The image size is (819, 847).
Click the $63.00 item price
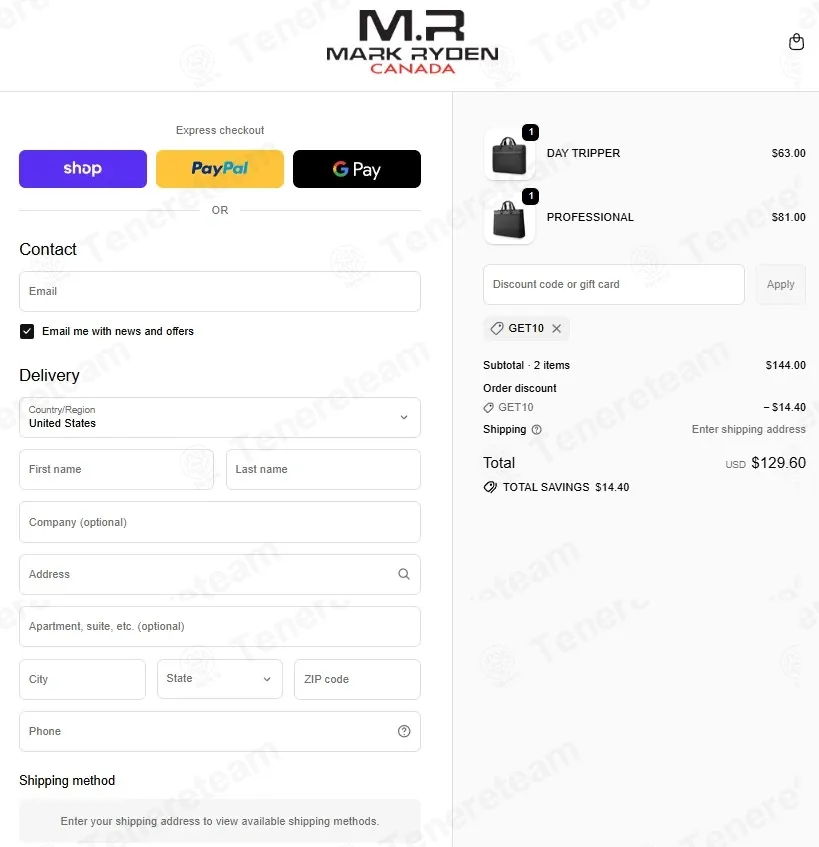(x=788, y=153)
